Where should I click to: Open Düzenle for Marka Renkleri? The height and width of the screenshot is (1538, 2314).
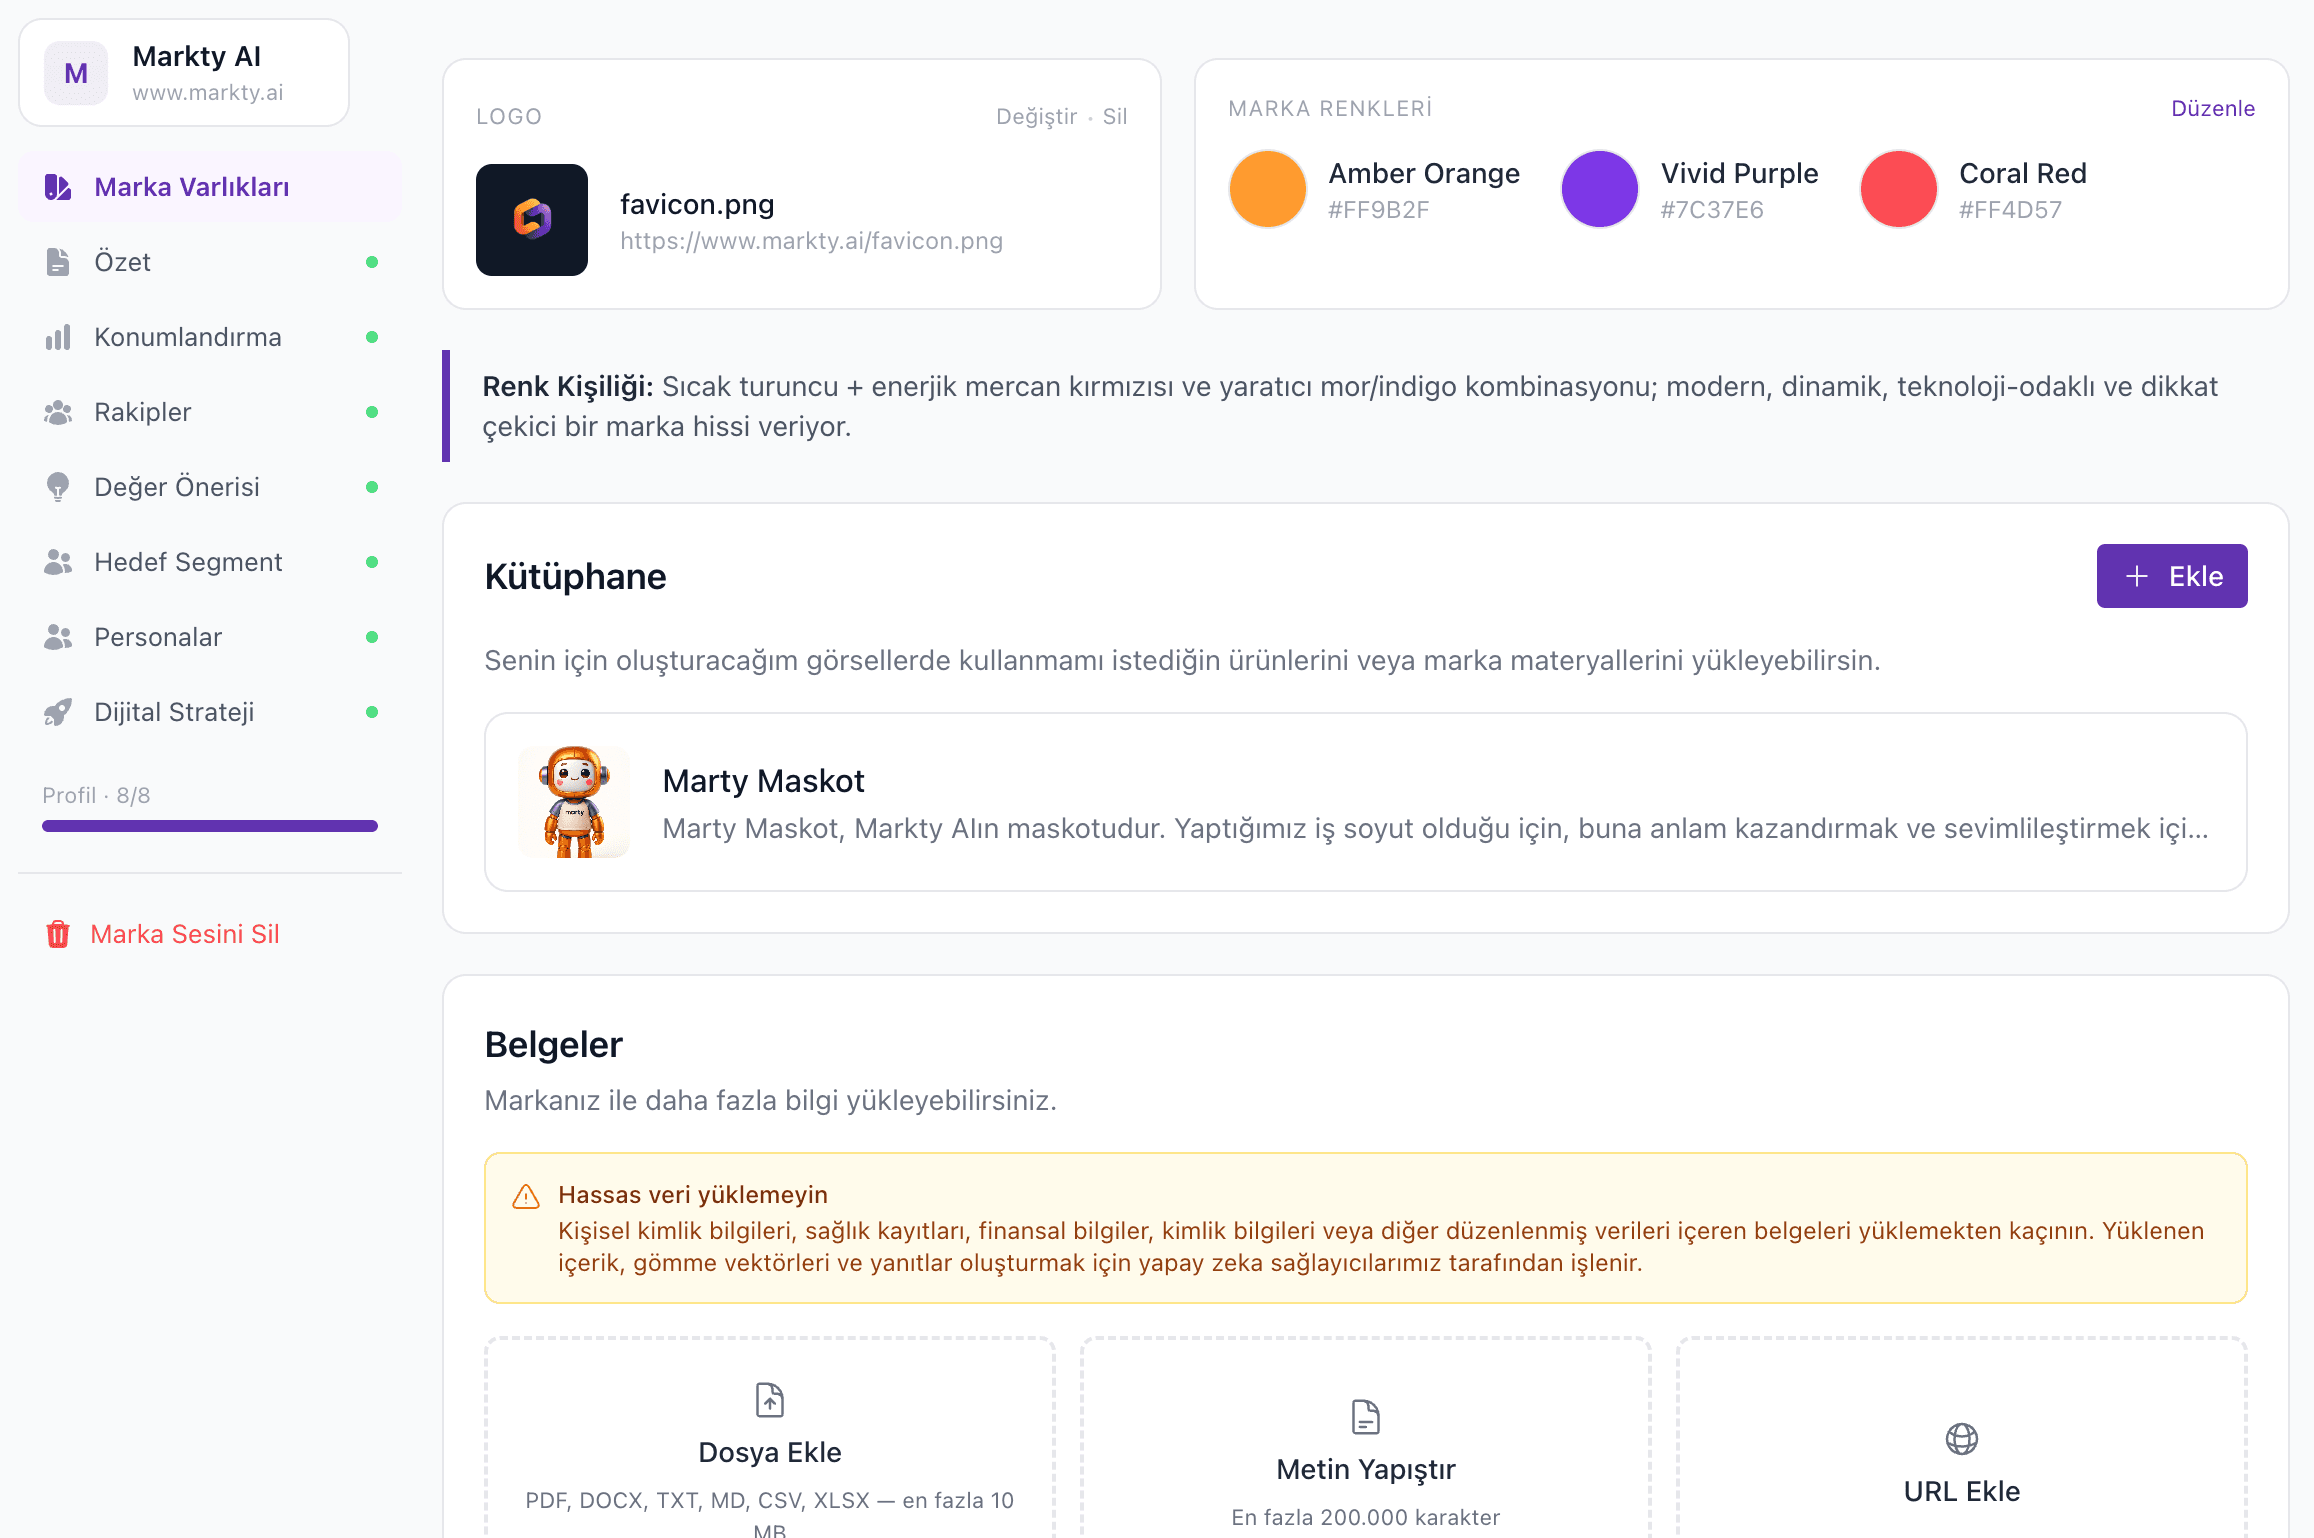click(2212, 108)
